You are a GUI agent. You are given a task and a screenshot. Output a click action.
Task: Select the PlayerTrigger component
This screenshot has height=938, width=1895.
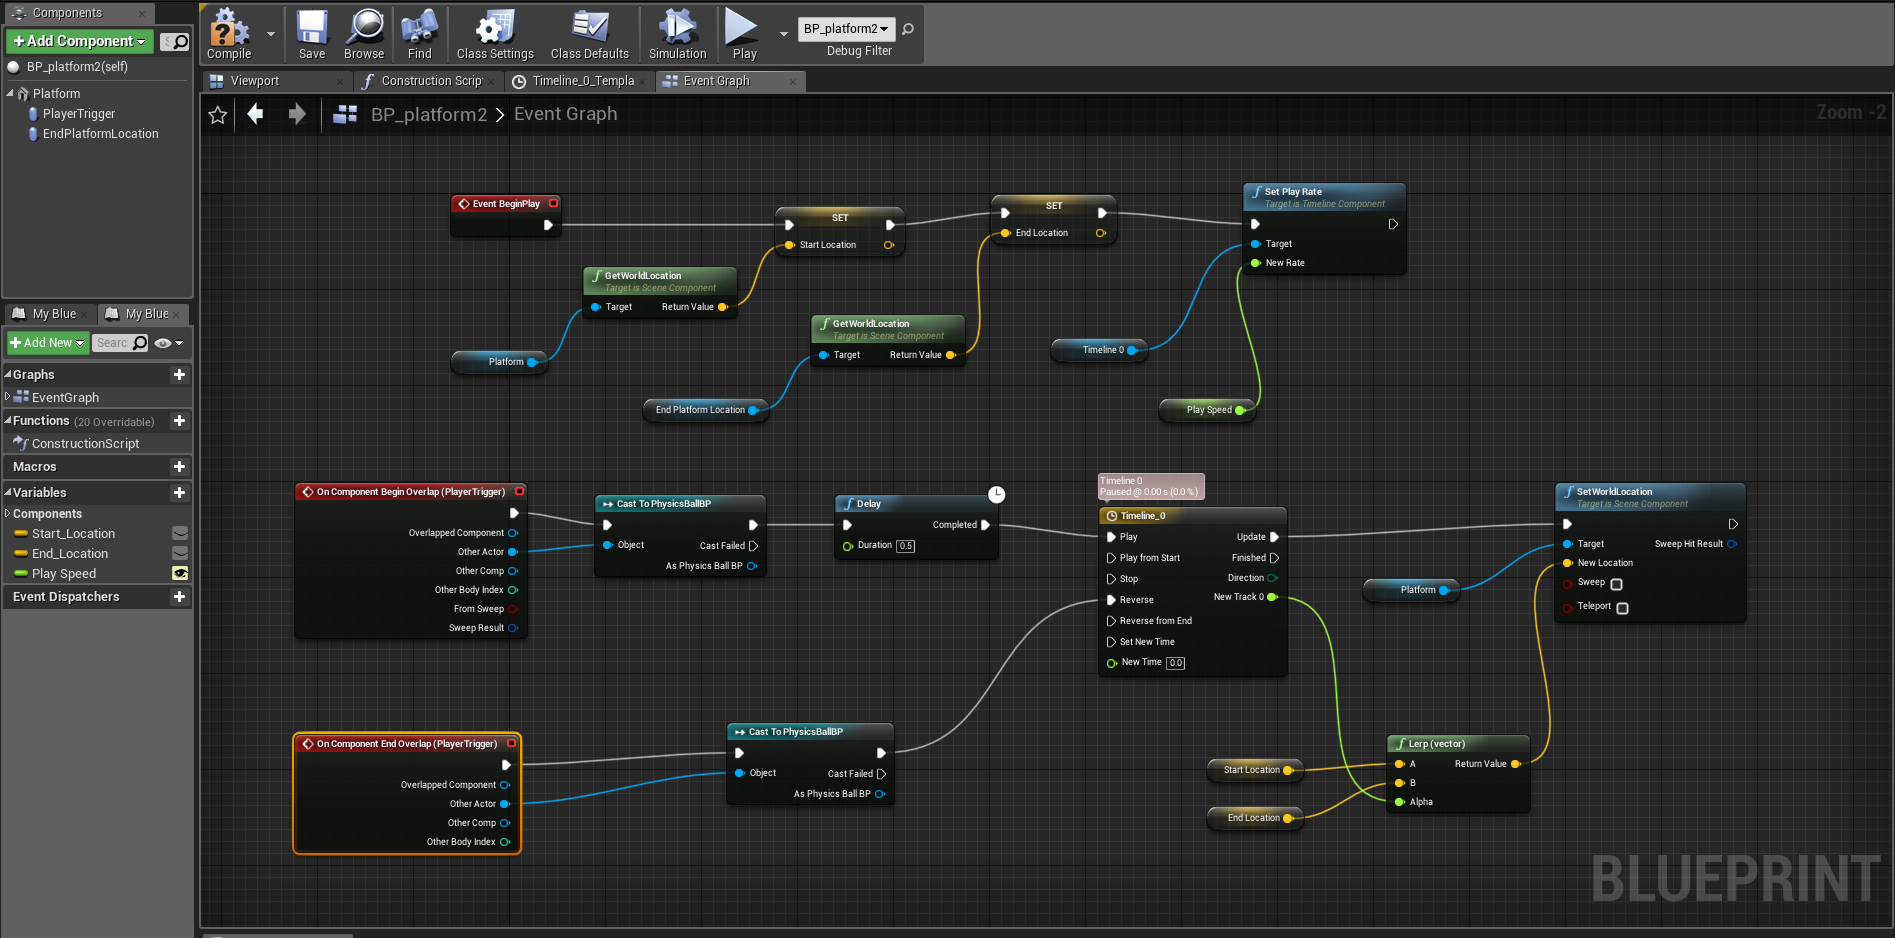point(78,114)
